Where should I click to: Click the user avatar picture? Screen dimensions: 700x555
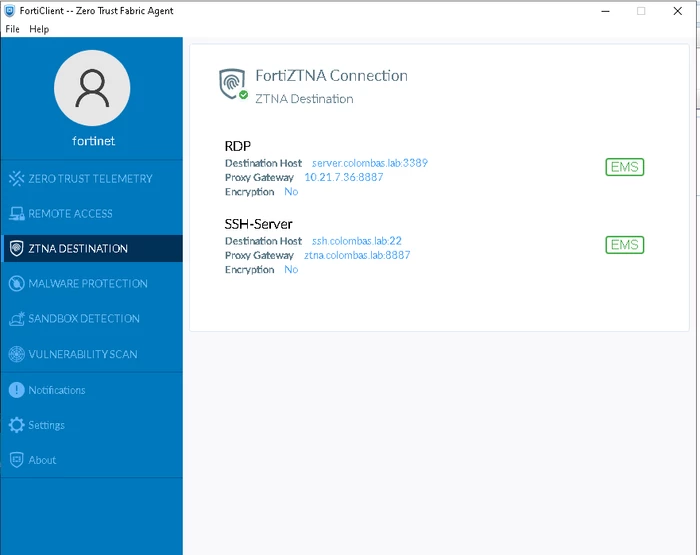(92, 88)
